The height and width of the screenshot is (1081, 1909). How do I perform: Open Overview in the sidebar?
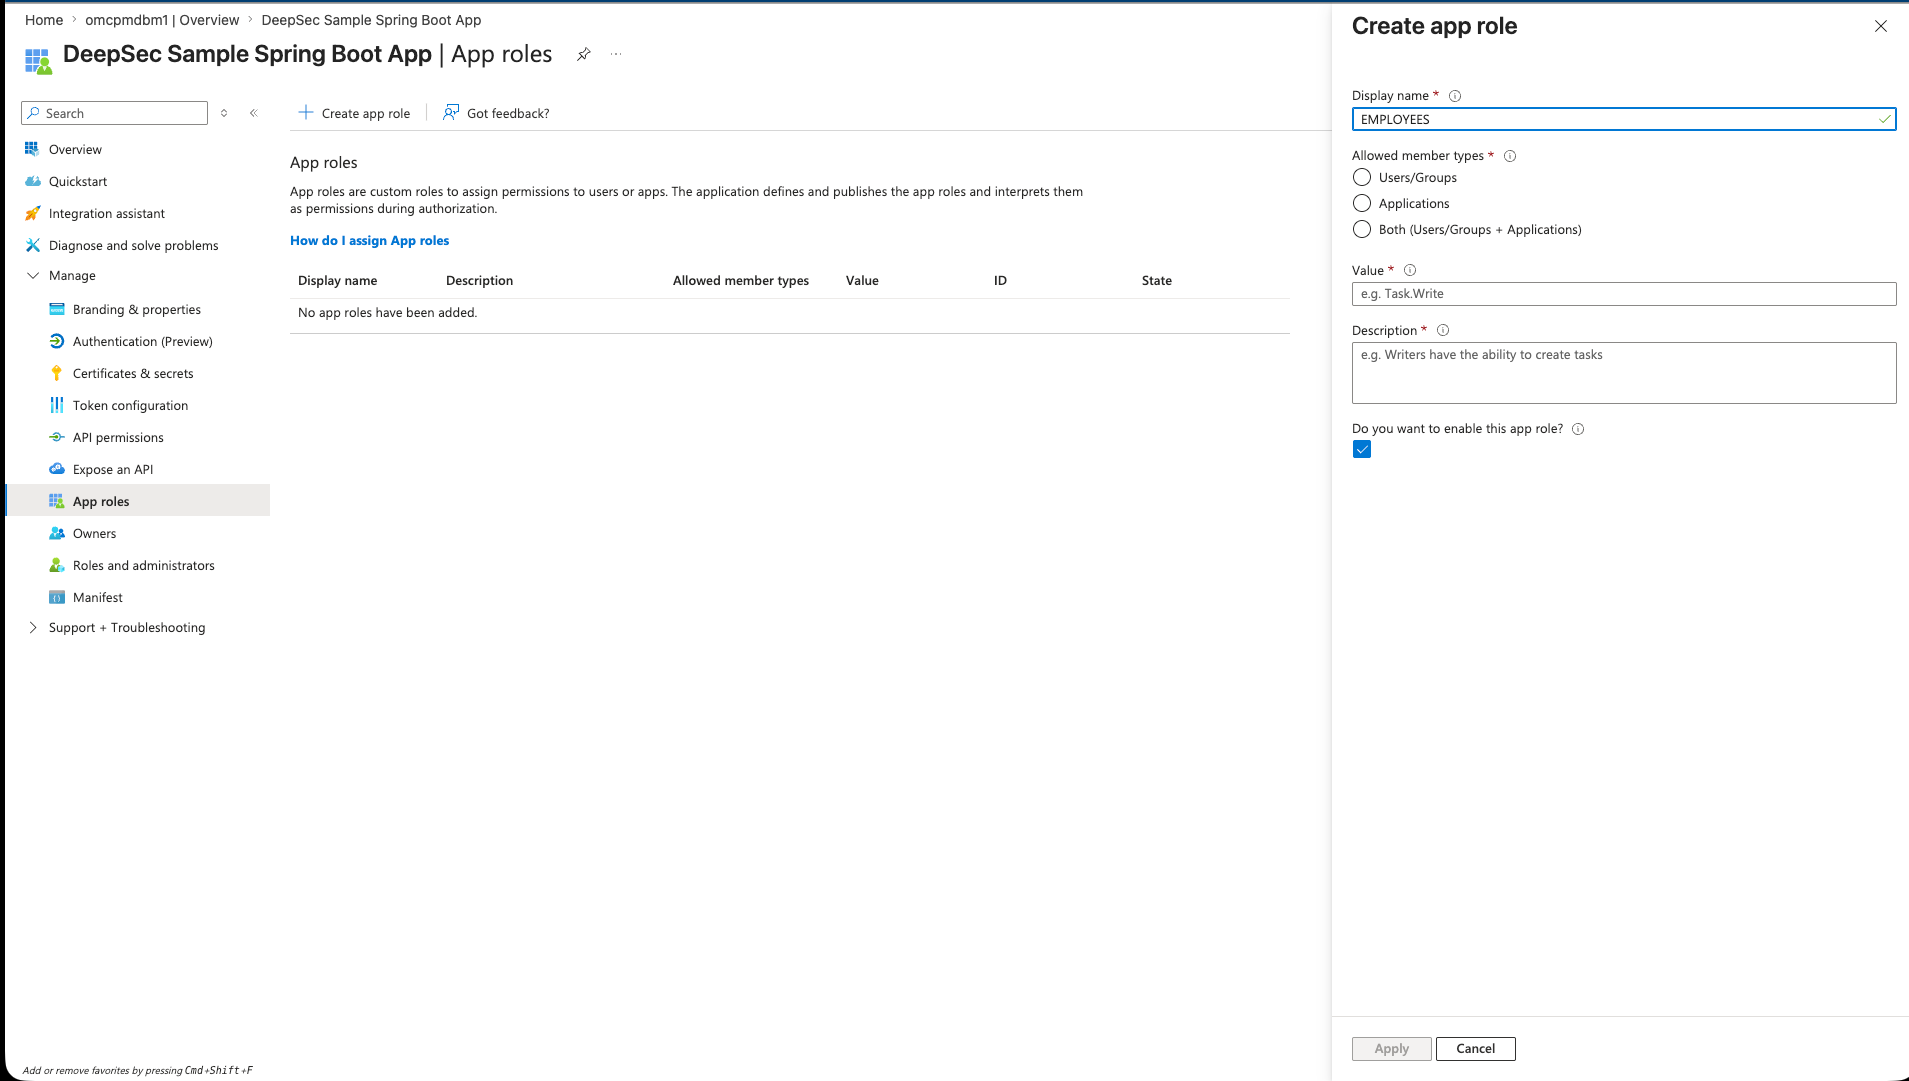click(75, 149)
